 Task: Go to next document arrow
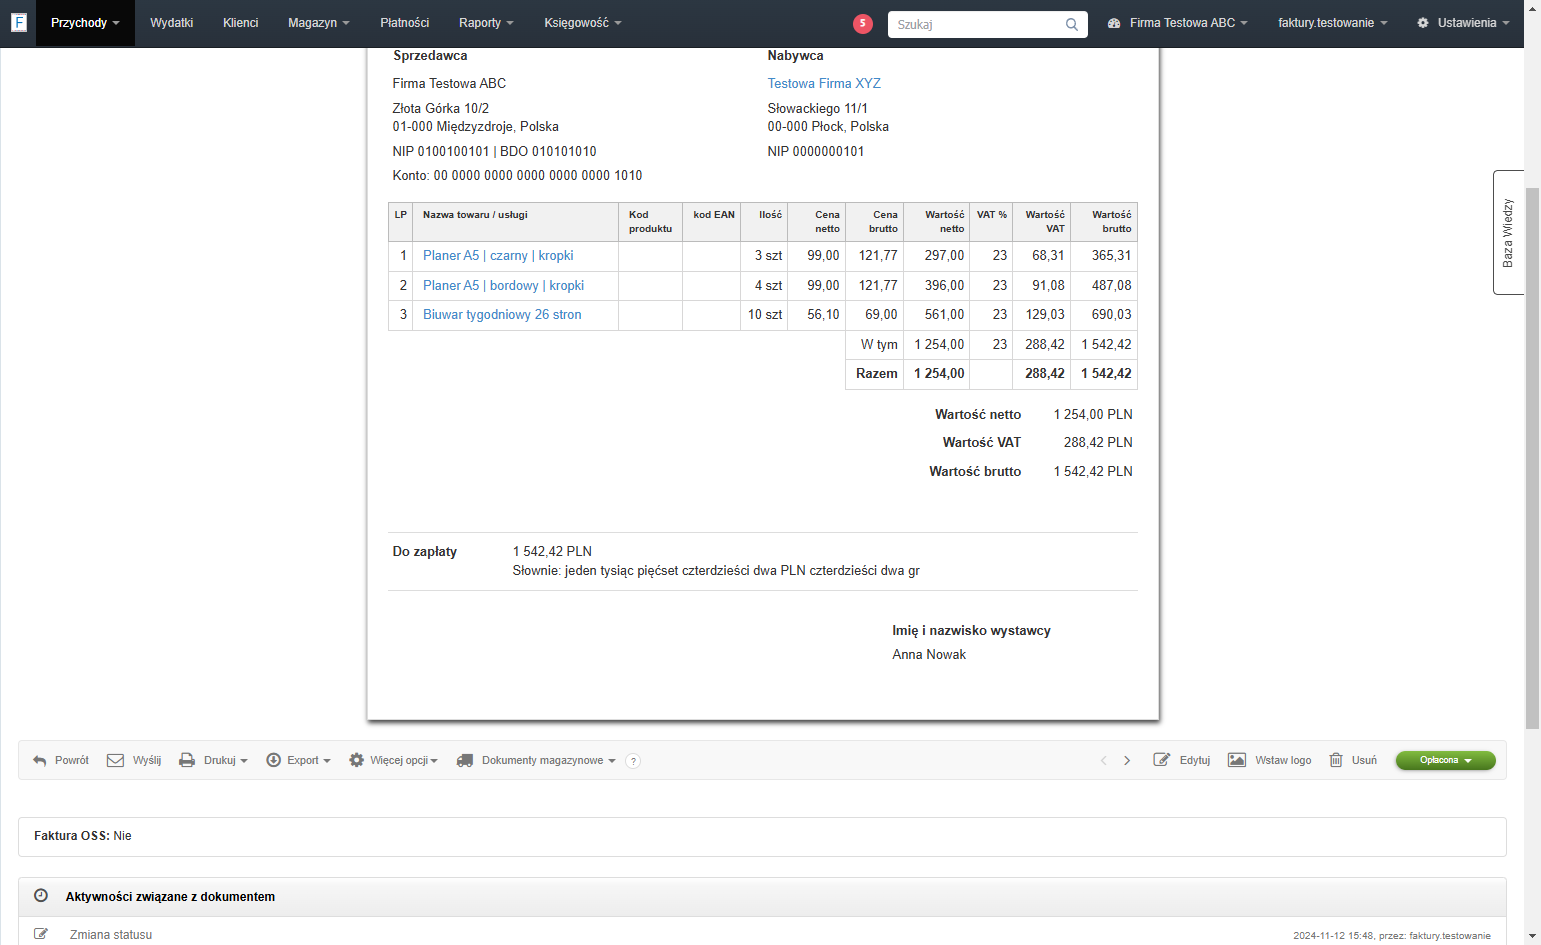(1127, 761)
